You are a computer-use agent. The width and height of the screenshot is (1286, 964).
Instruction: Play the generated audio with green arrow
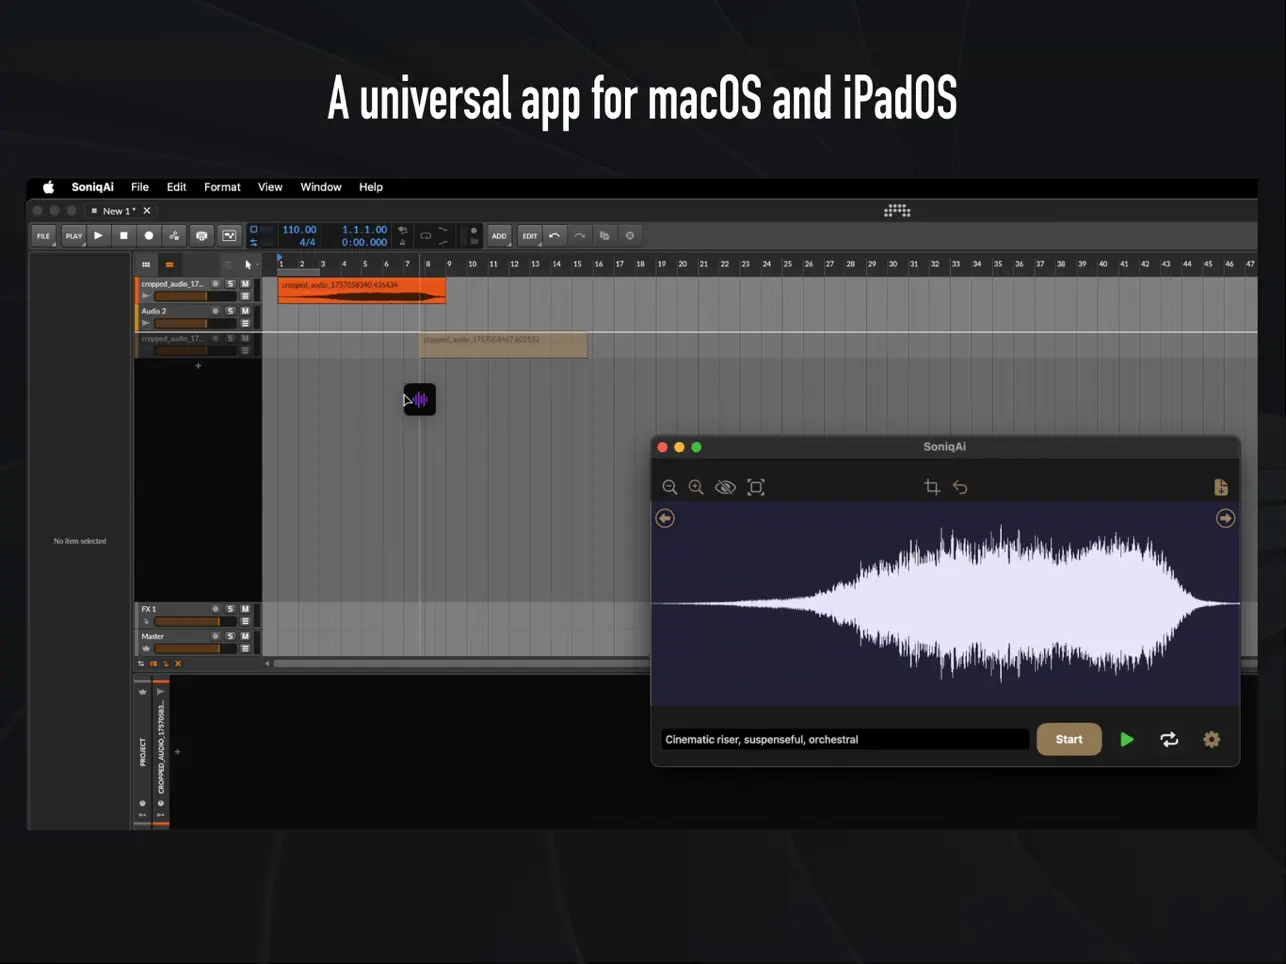(1127, 739)
